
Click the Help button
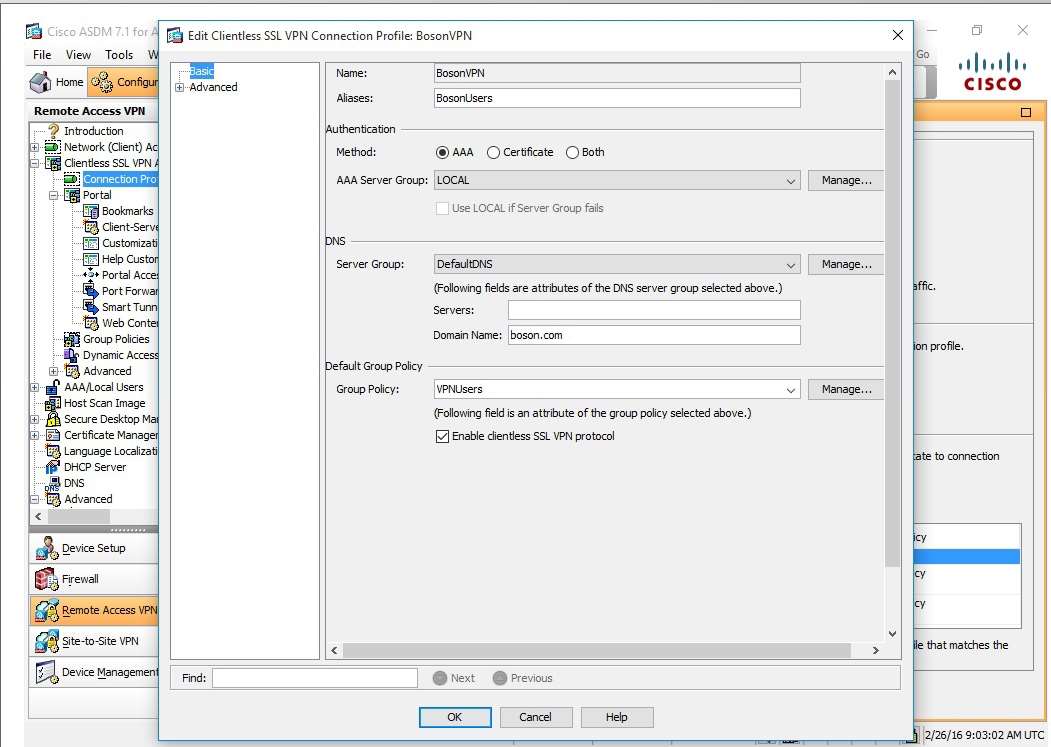(x=617, y=717)
